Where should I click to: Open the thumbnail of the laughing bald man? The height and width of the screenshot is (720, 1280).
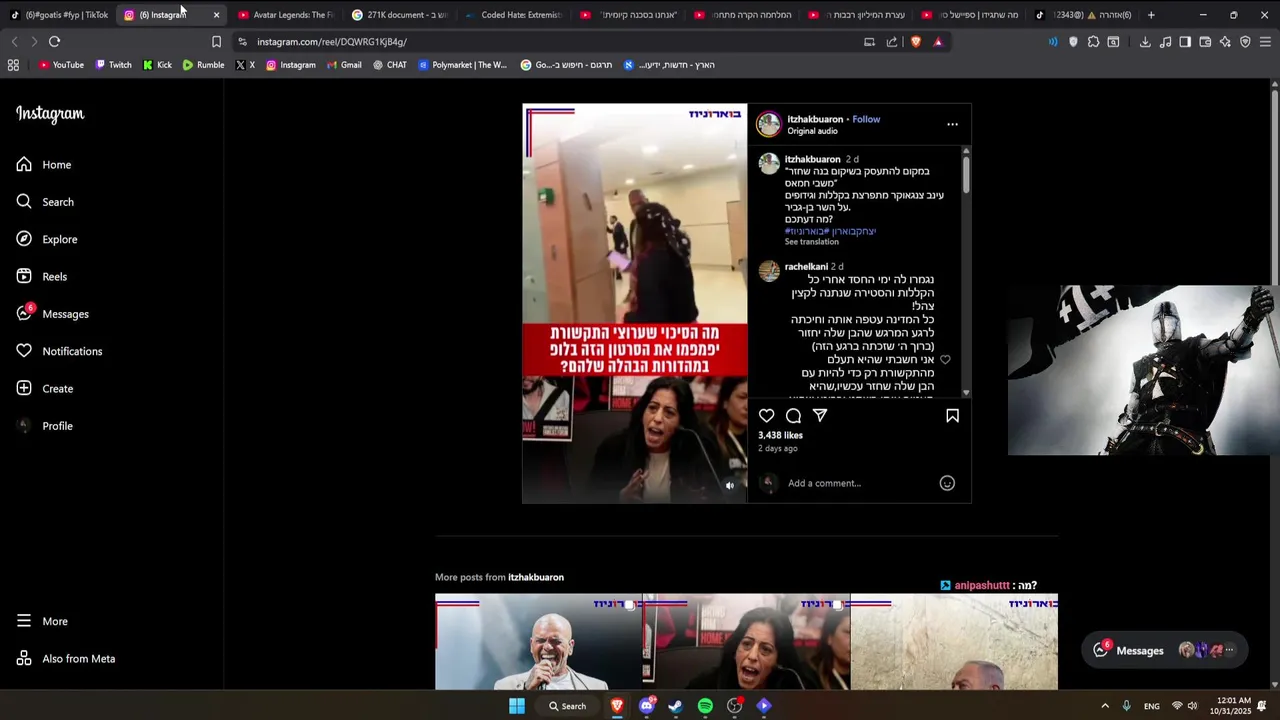538,641
